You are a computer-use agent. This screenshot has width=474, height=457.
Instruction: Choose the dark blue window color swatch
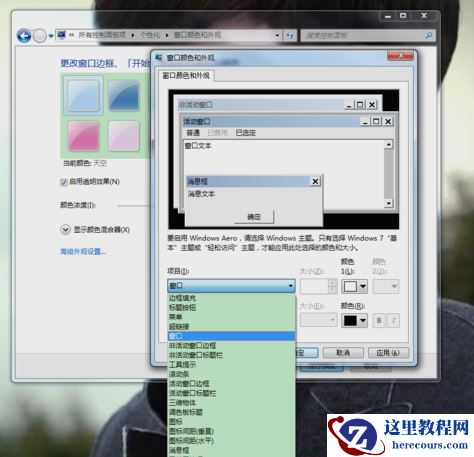pyautogui.click(x=123, y=96)
